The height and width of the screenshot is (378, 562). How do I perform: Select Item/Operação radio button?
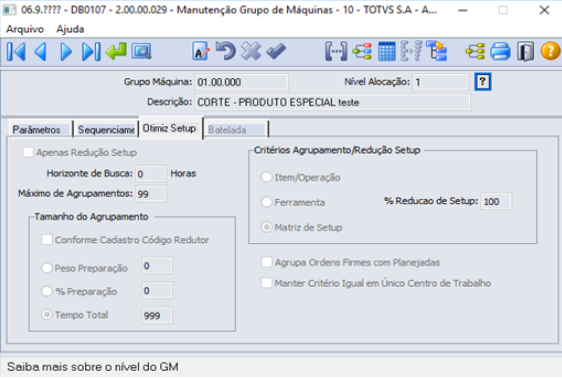pyautogui.click(x=267, y=177)
